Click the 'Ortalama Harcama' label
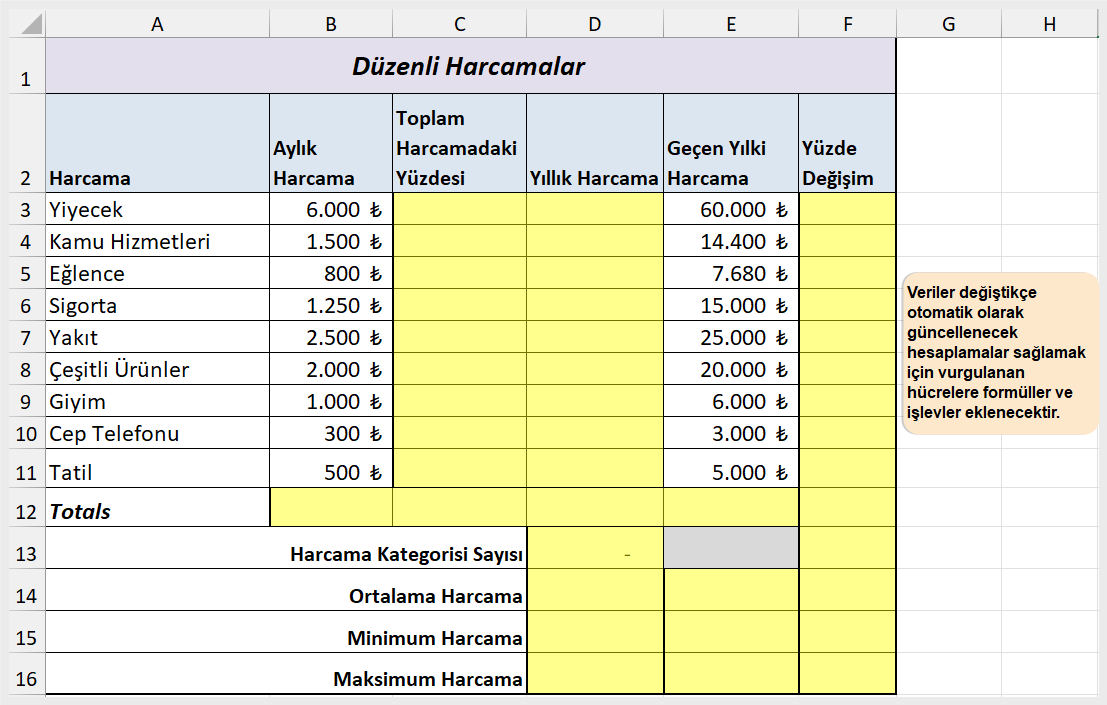This screenshot has width=1107, height=705. pyautogui.click(x=436, y=596)
